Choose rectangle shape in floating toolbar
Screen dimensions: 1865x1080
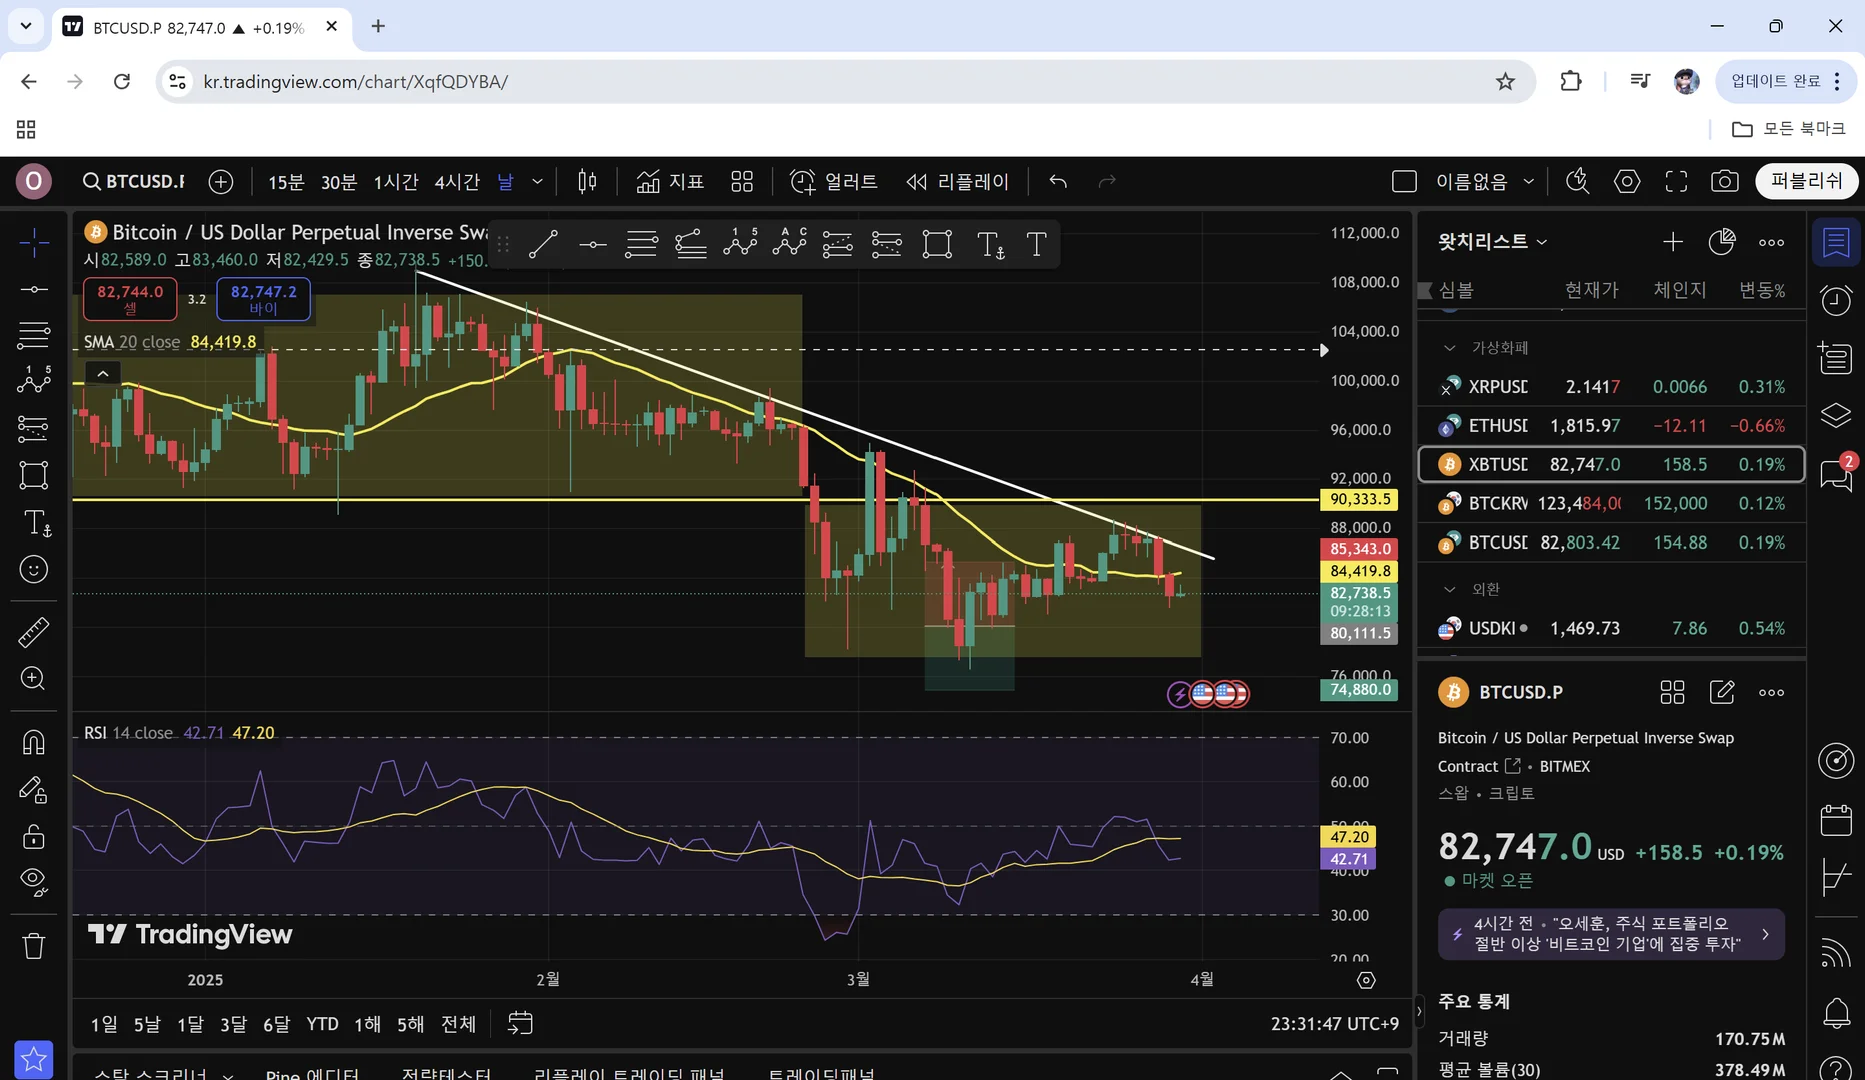tap(937, 244)
